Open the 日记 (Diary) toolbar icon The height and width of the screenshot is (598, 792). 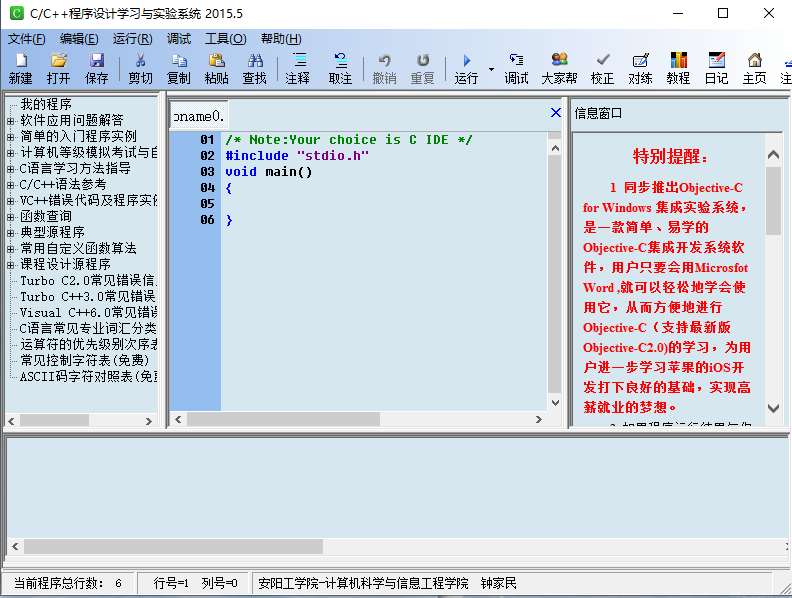click(x=716, y=67)
